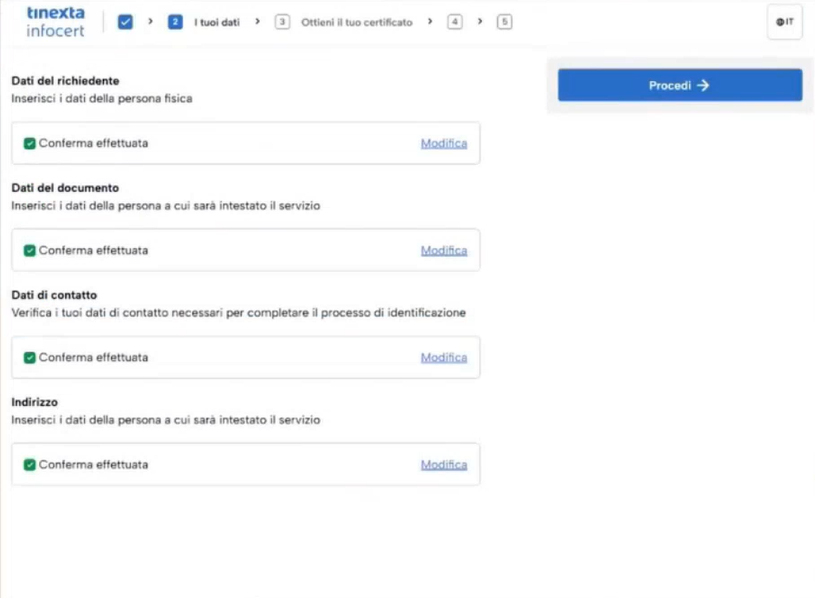Click the arrow icon on Procedi button
The width and height of the screenshot is (815, 598).
point(703,85)
